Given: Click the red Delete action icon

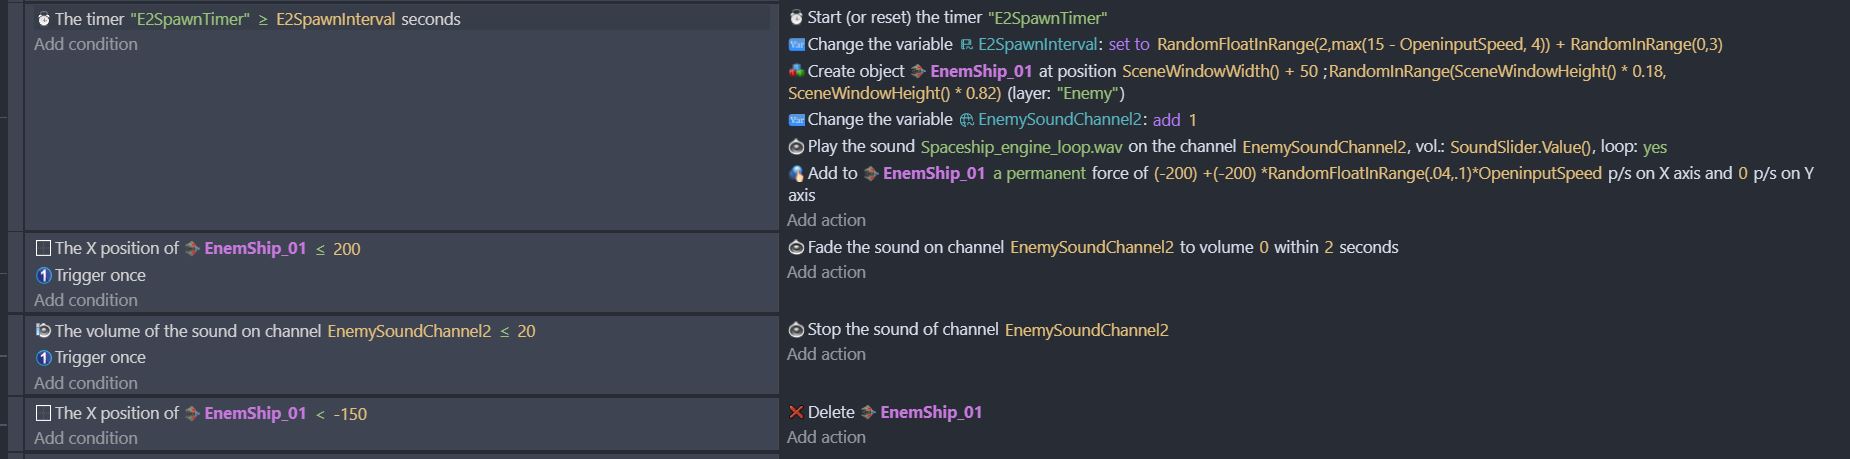Looking at the screenshot, I should pyautogui.click(x=796, y=412).
